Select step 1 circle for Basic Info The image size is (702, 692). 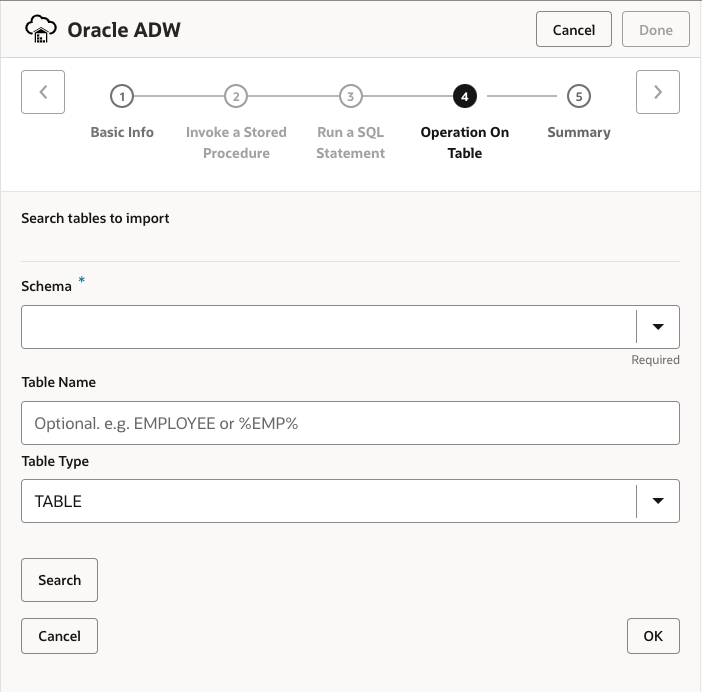122,96
